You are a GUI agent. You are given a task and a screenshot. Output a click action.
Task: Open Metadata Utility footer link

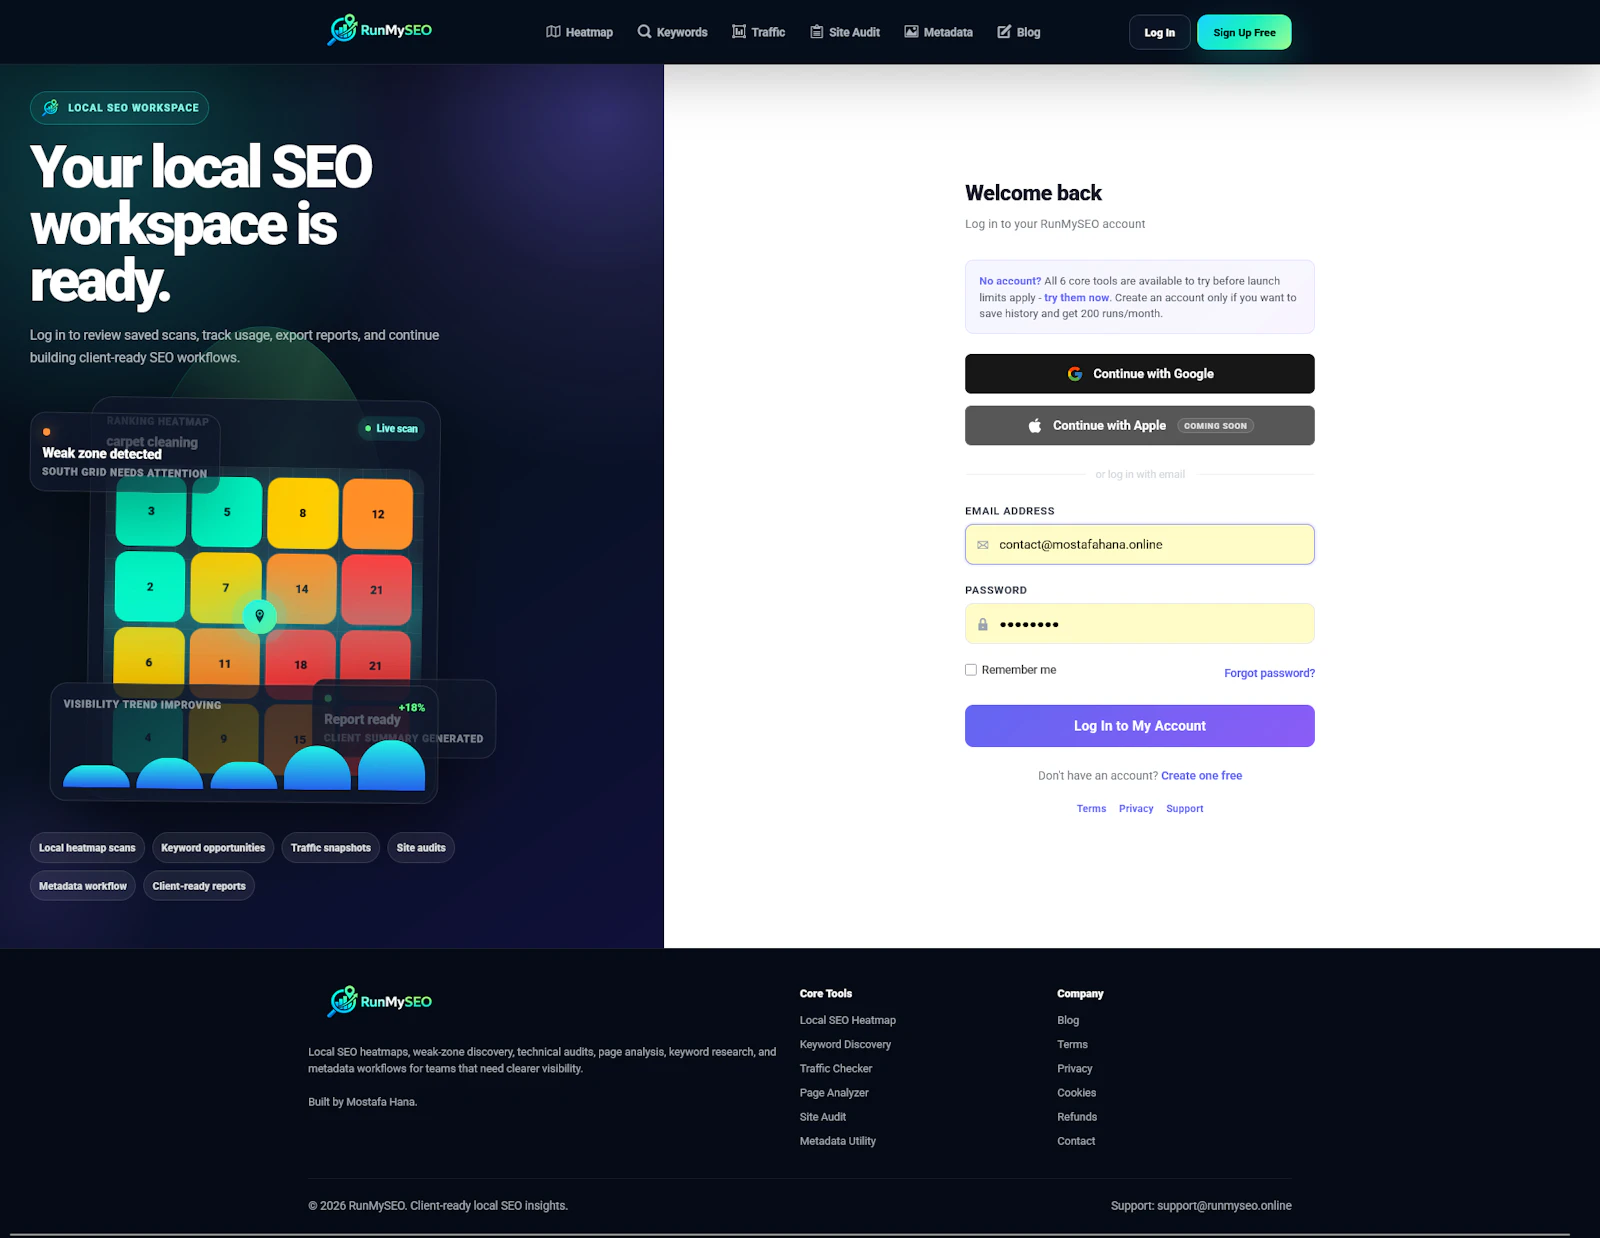coord(838,1141)
